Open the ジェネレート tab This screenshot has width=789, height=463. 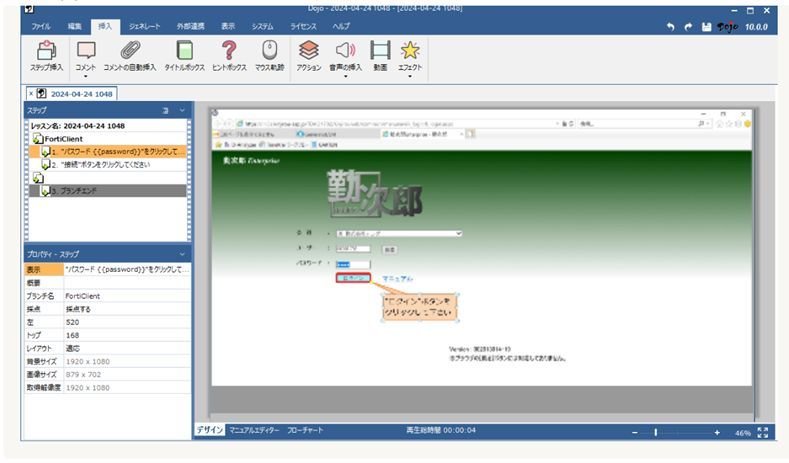[x=144, y=26]
